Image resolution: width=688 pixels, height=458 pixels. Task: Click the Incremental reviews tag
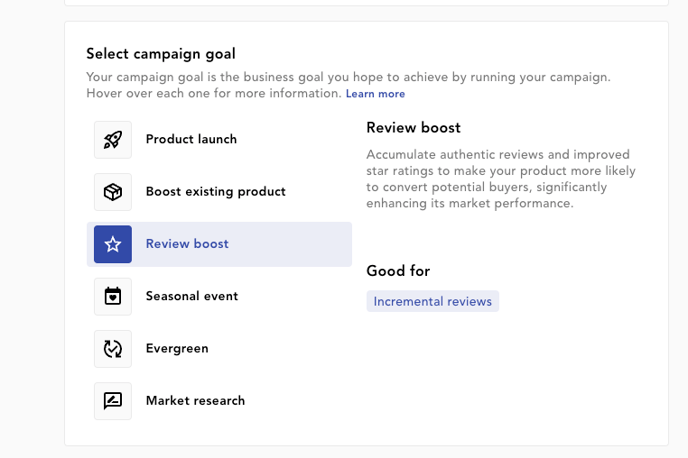pos(433,301)
